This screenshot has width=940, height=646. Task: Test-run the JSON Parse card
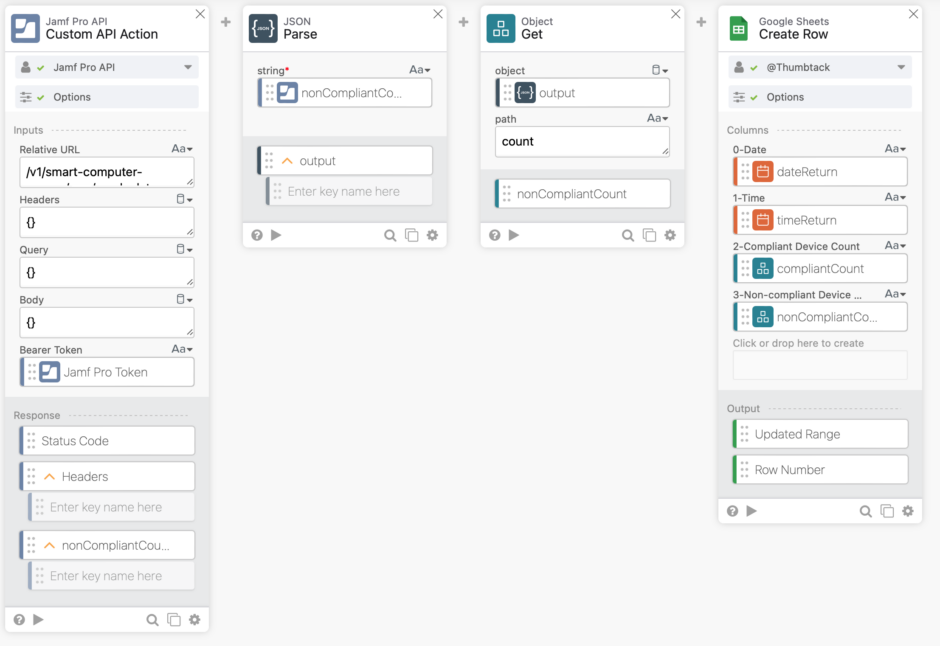[276, 235]
